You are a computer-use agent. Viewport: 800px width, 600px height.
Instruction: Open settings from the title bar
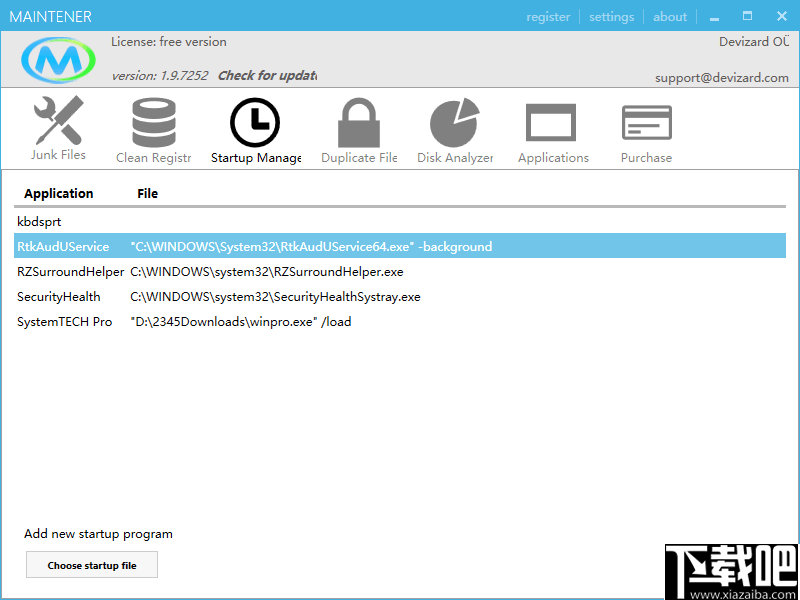[x=612, y=17]
